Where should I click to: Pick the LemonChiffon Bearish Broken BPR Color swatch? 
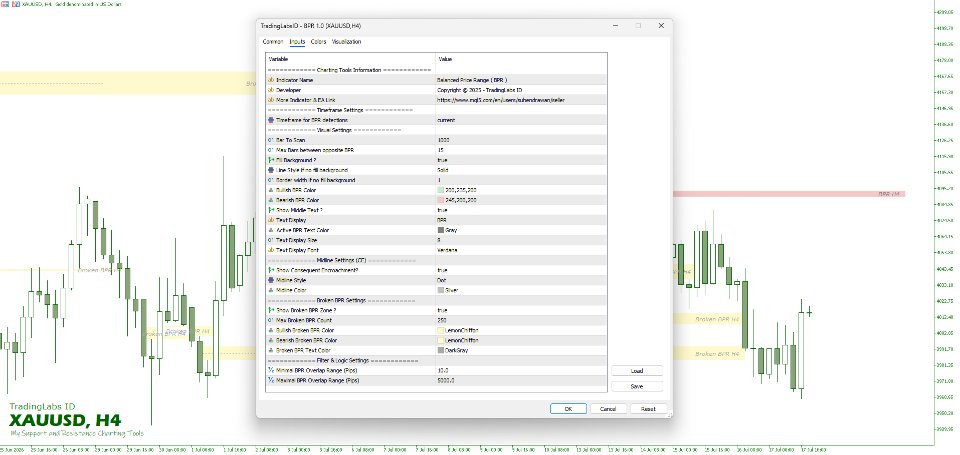click(441, 340)
